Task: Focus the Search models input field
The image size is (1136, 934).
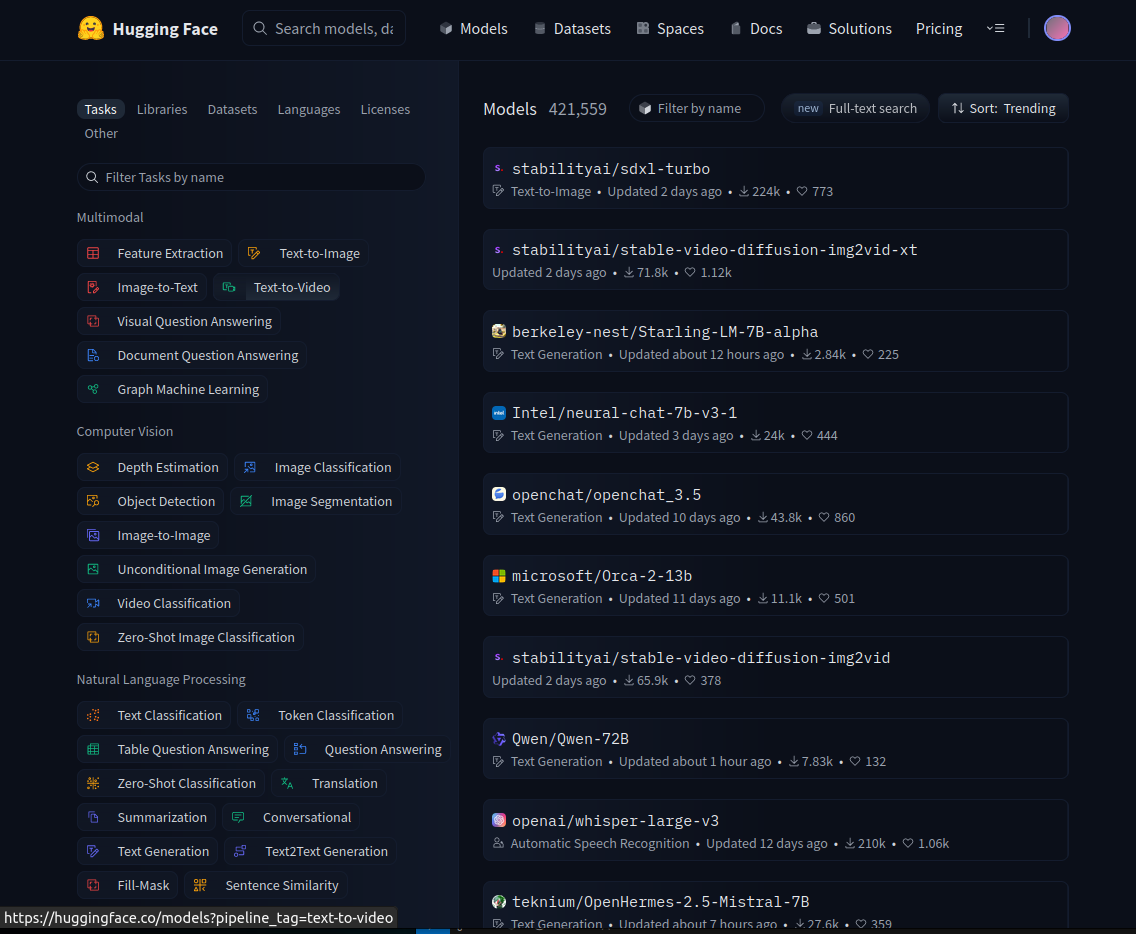Action: point(324,28)
